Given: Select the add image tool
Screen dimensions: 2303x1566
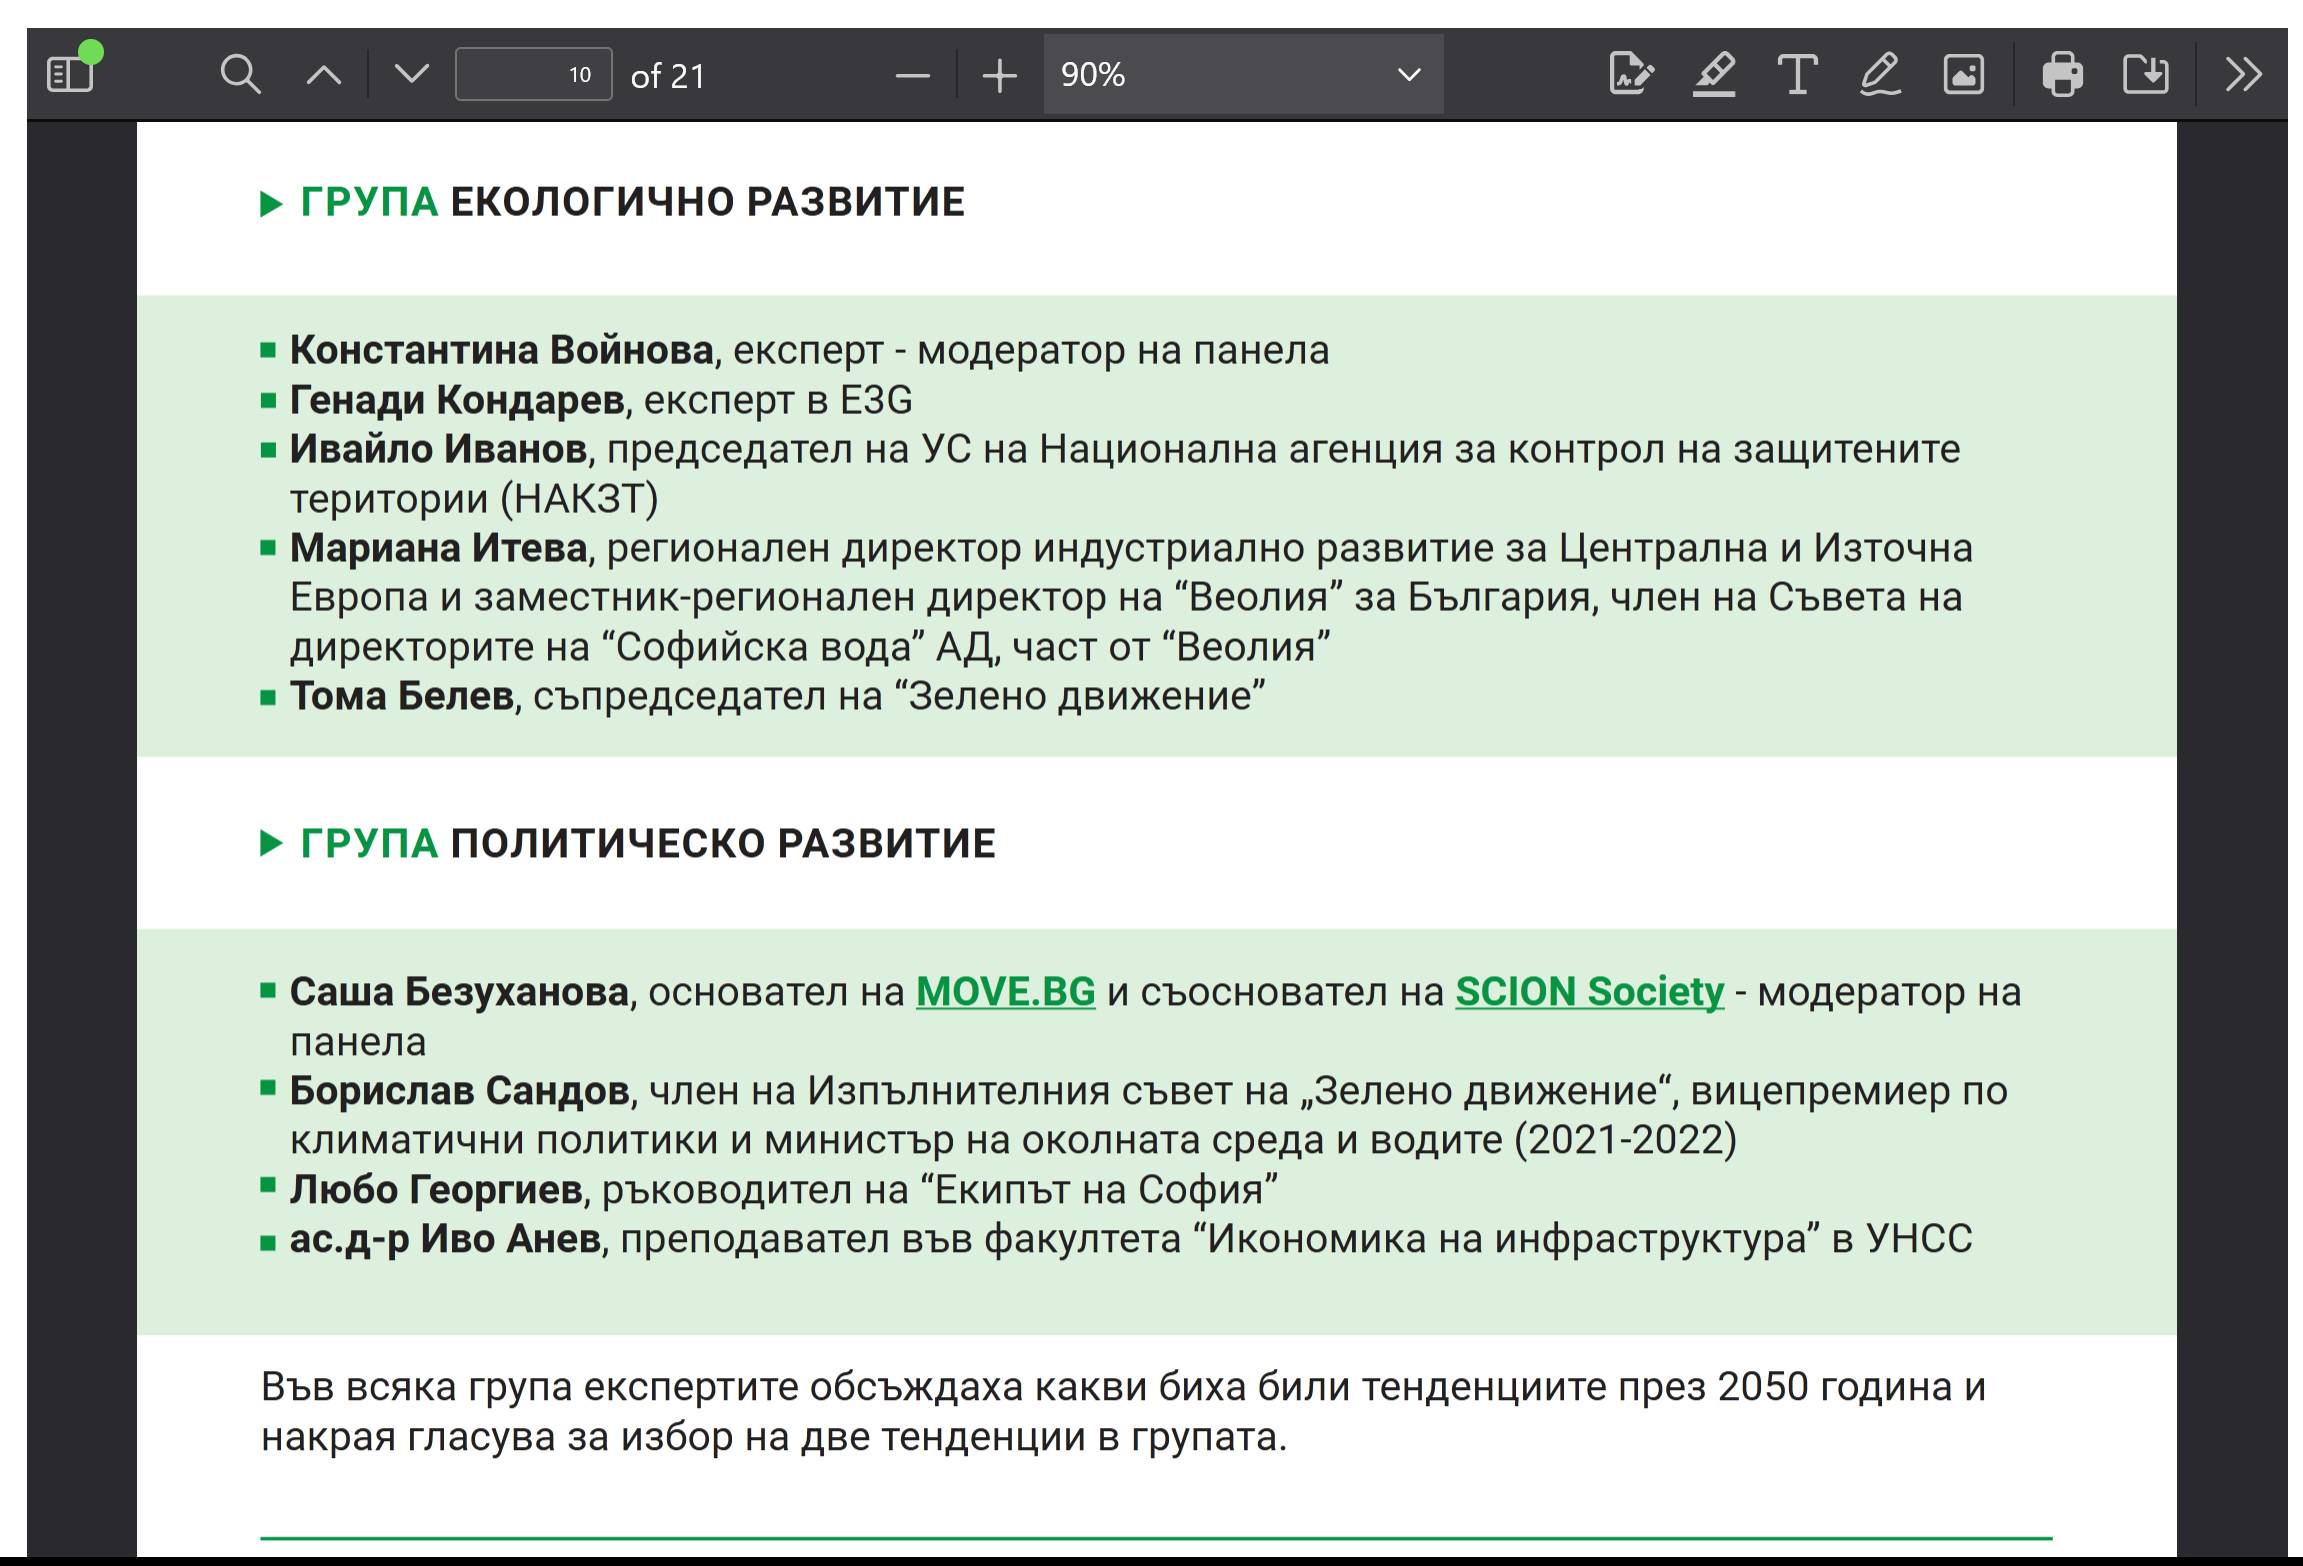Looking at the screenshot, I should pyautogui.click(x=1963, y=74).
